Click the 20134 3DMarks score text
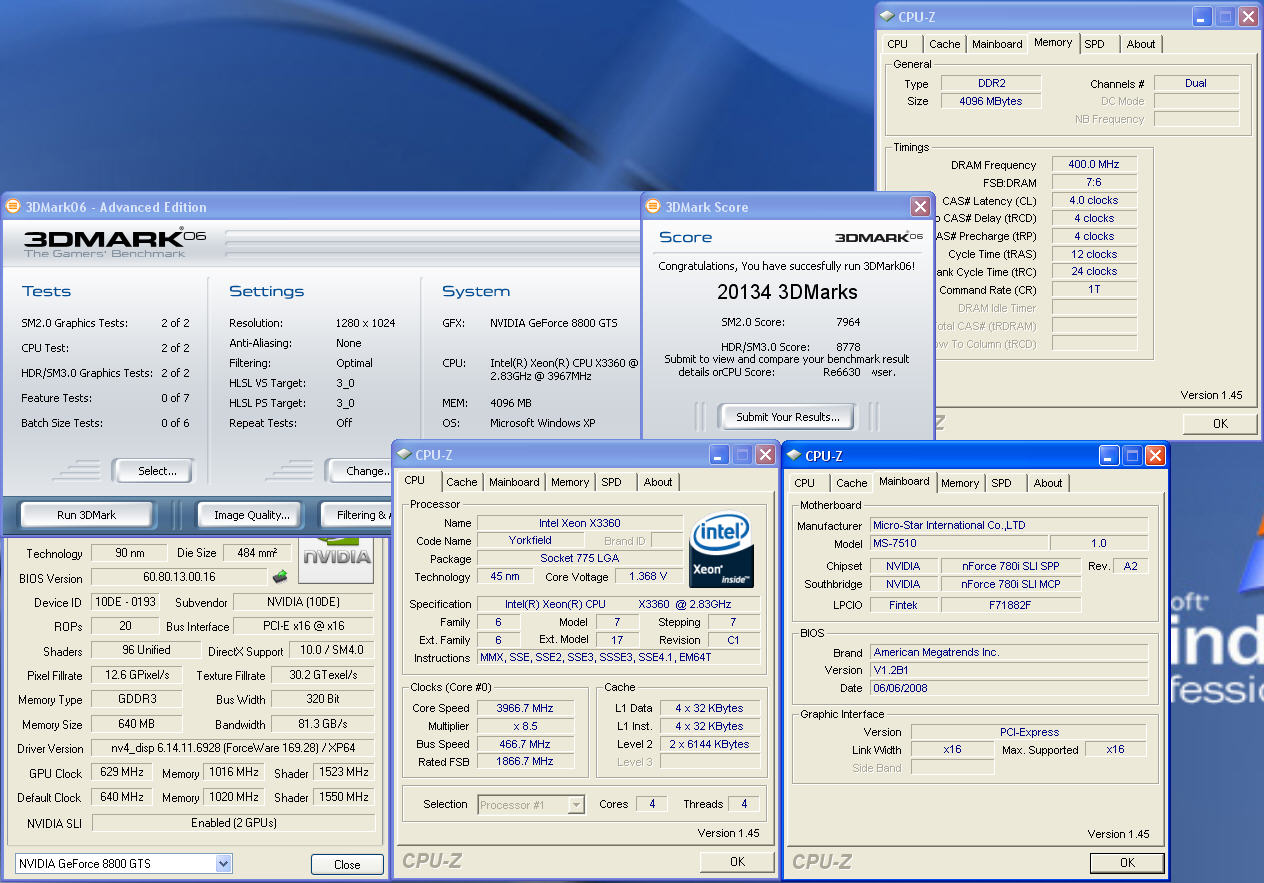 coord(787,292)
